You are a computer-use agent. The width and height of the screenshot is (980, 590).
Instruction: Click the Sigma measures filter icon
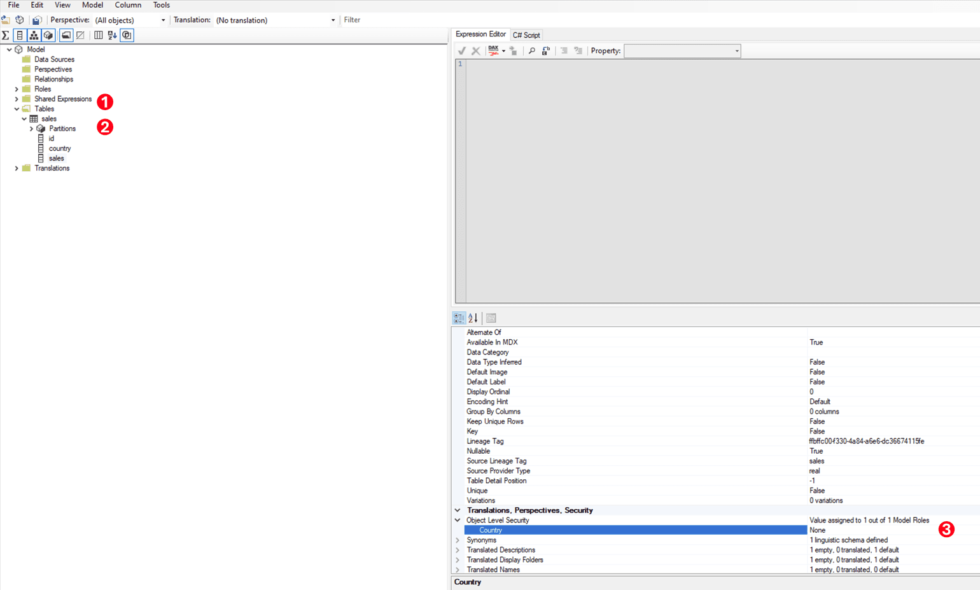coord(6,35)
